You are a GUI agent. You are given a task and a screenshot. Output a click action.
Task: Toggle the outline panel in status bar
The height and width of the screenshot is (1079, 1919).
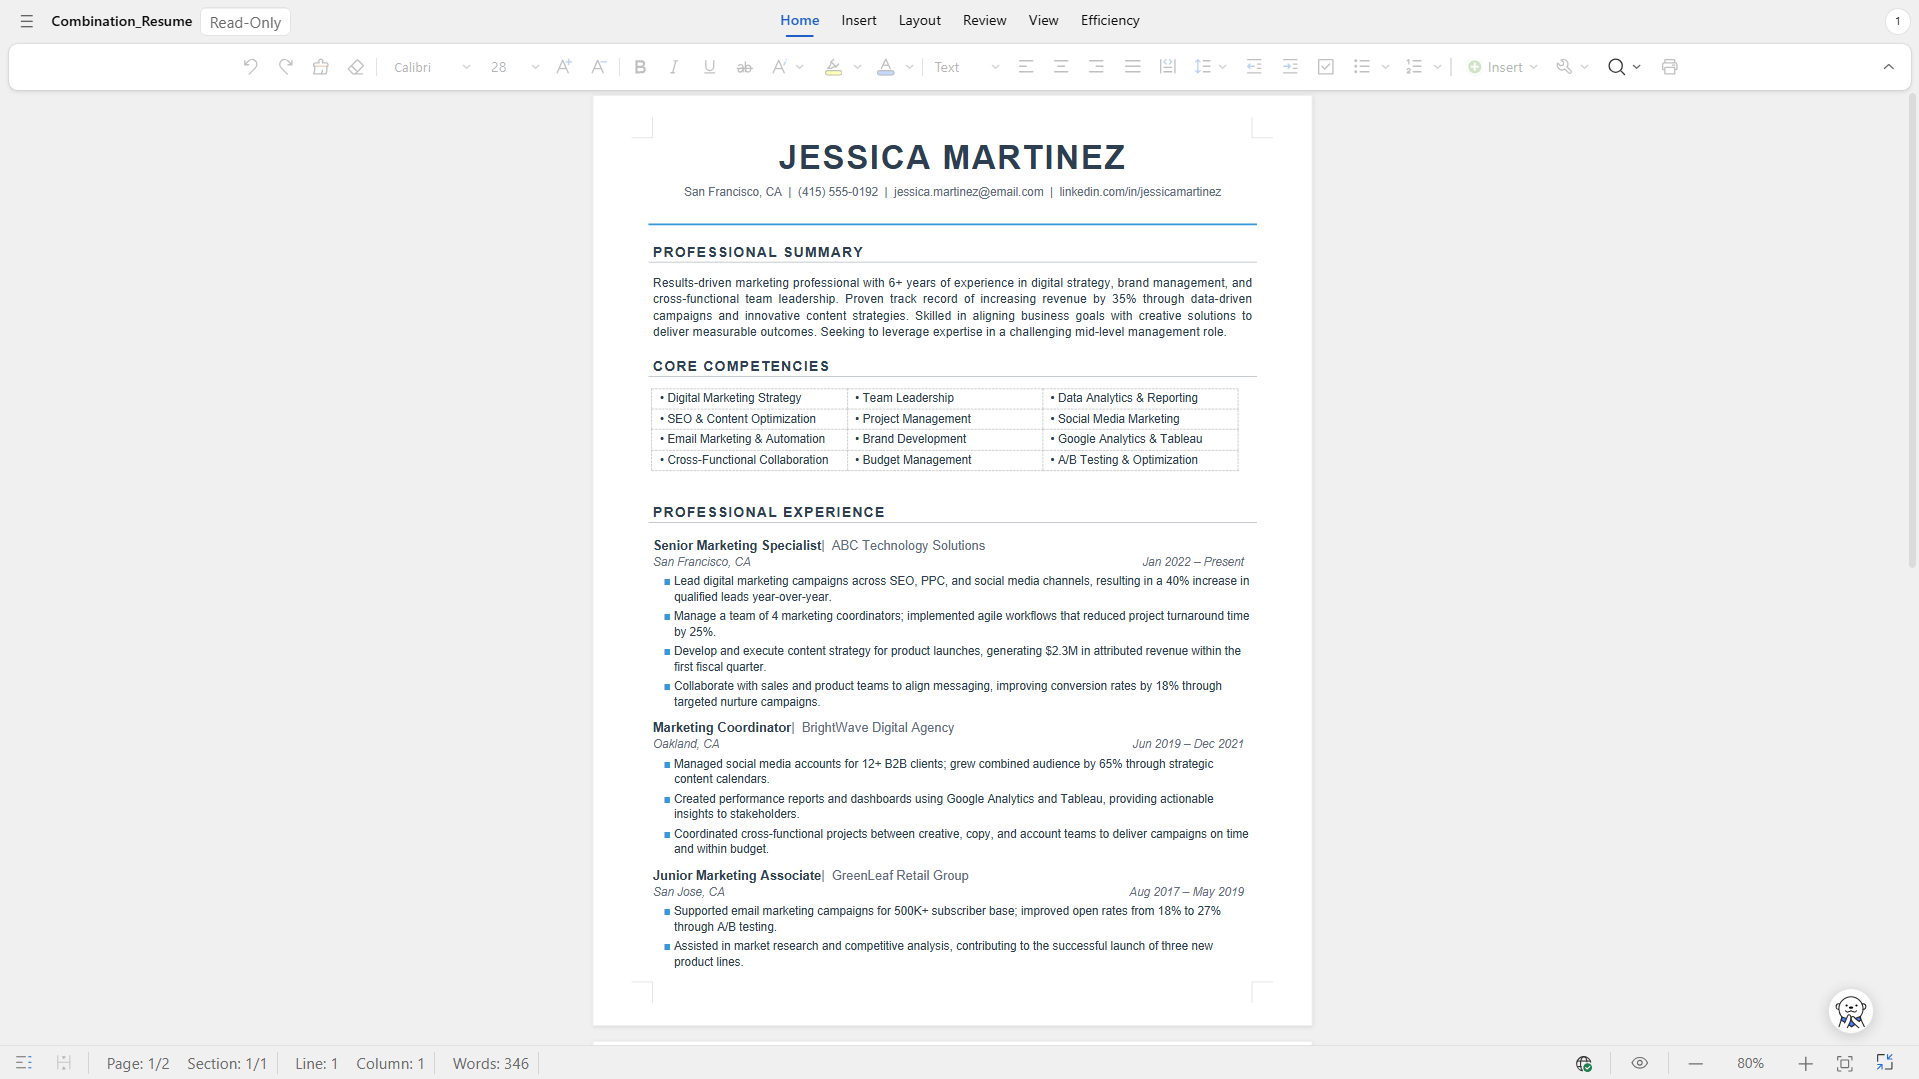[x=24, y=1063]
